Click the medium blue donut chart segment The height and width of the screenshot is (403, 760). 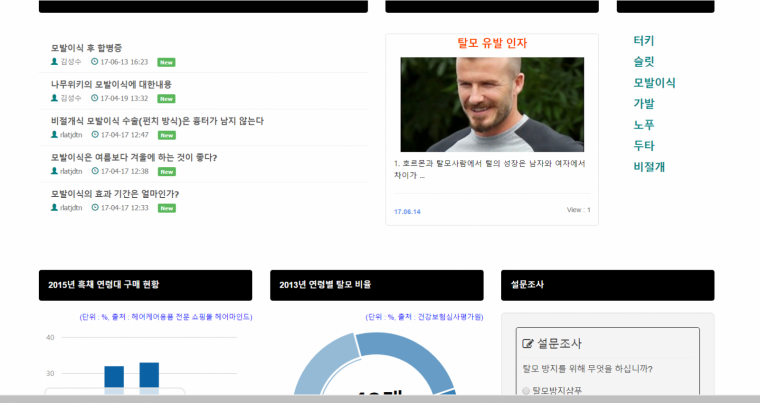point(410,356)
